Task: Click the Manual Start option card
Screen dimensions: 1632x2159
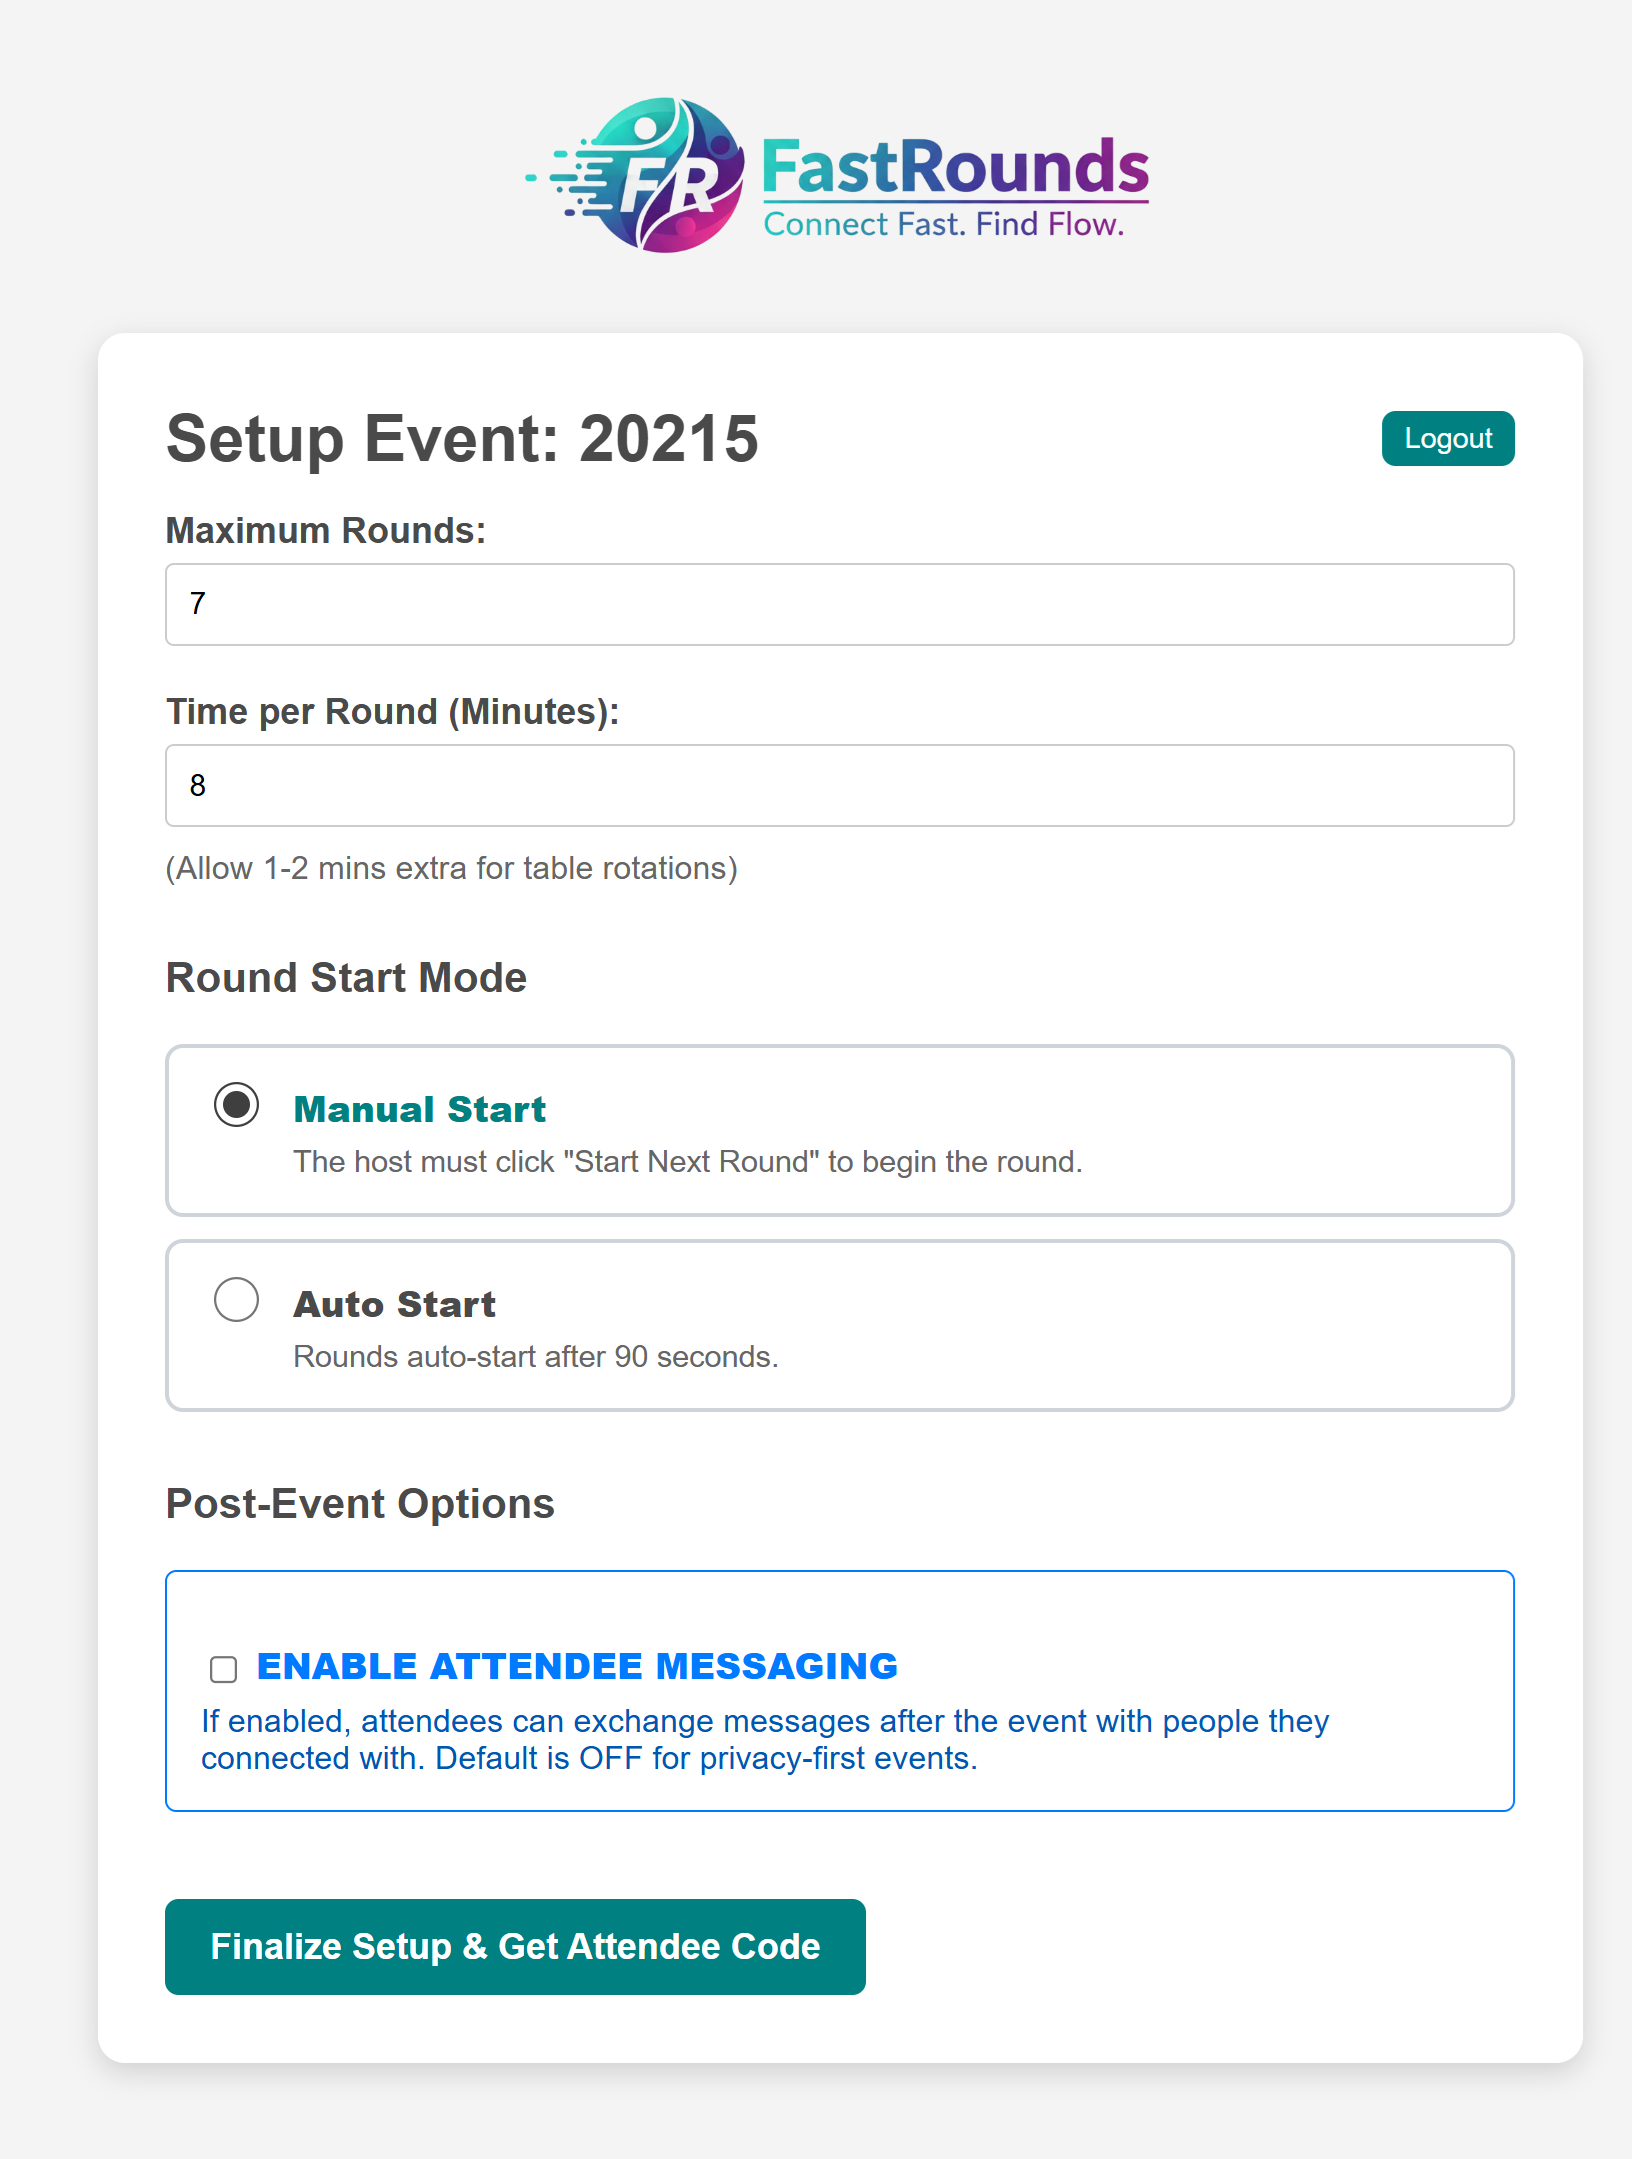Action: [840, 1130]
